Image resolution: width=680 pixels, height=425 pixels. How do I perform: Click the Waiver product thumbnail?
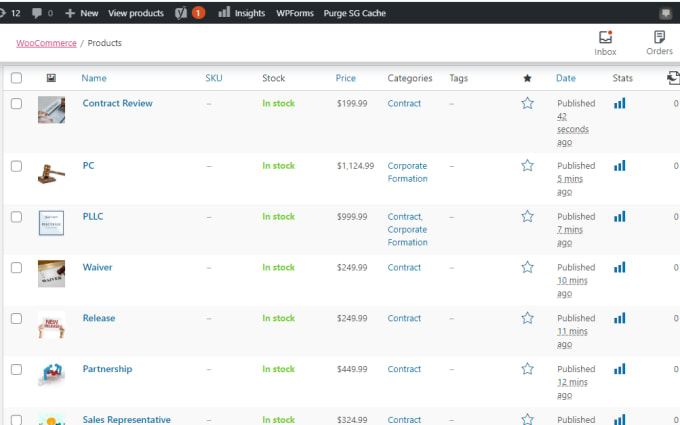coord(51,274)
